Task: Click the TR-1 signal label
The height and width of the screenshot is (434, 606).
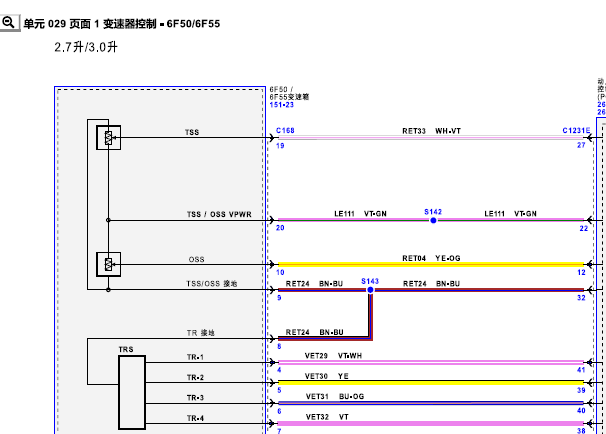Action: click(195, 357)
